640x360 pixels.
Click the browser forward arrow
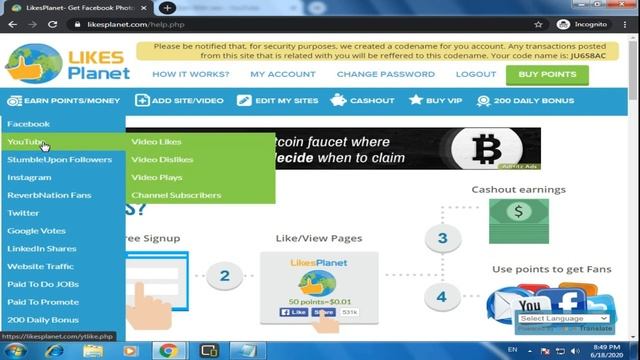(32, 24)
